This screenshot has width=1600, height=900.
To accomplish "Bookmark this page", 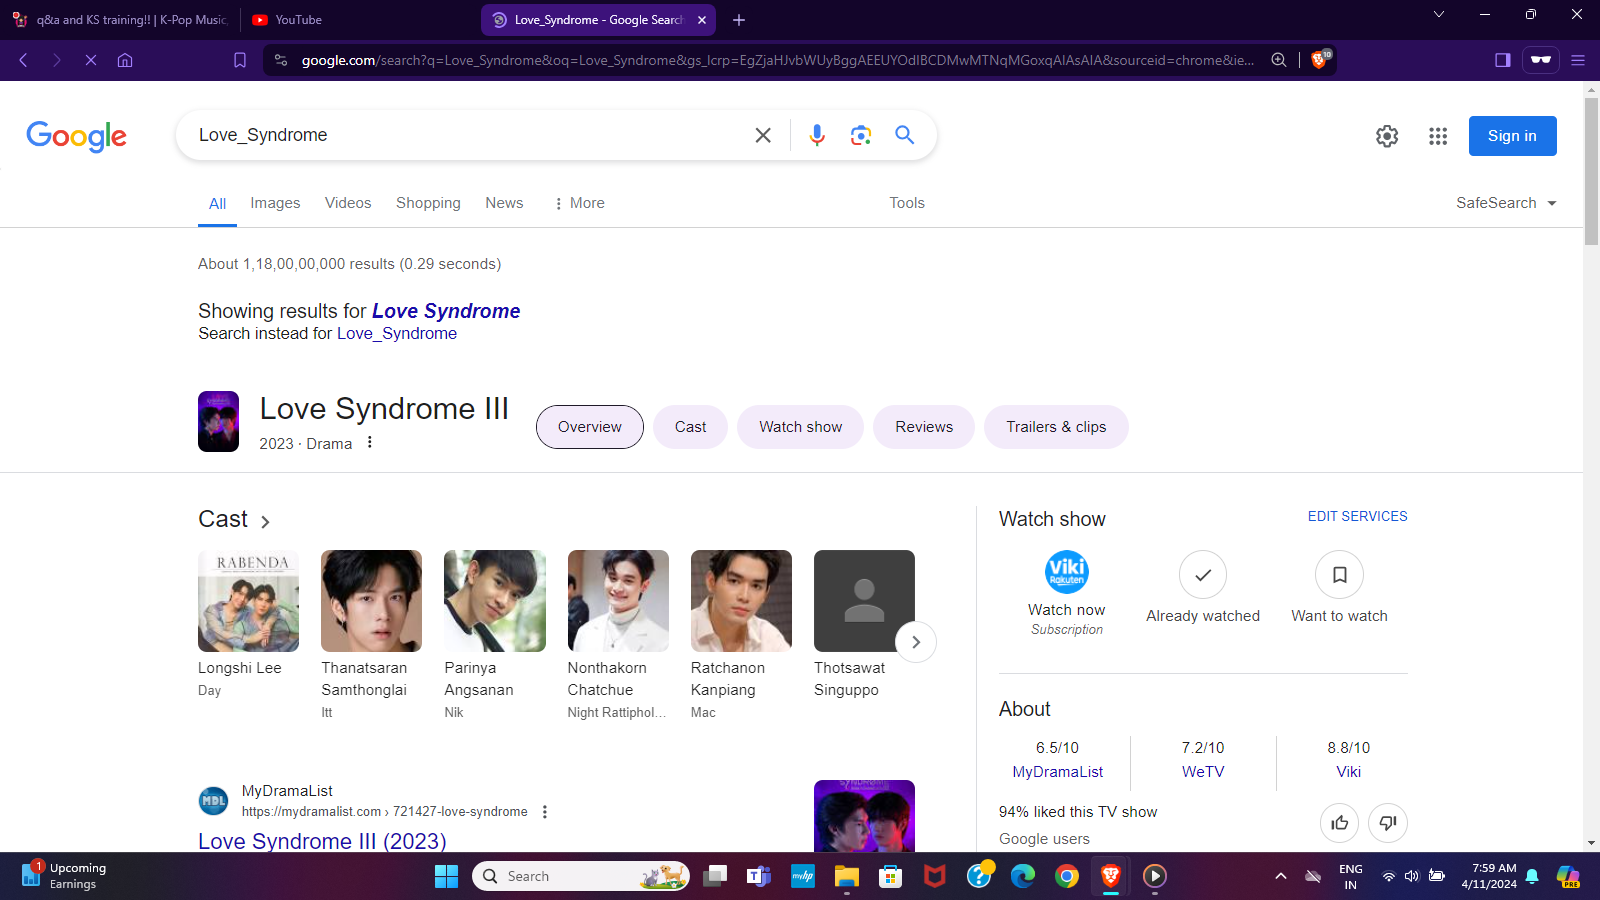I will tap(240, 60).
